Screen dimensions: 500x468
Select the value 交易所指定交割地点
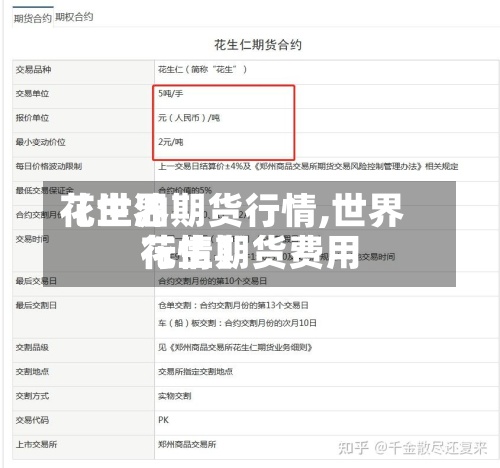(196, 372)
